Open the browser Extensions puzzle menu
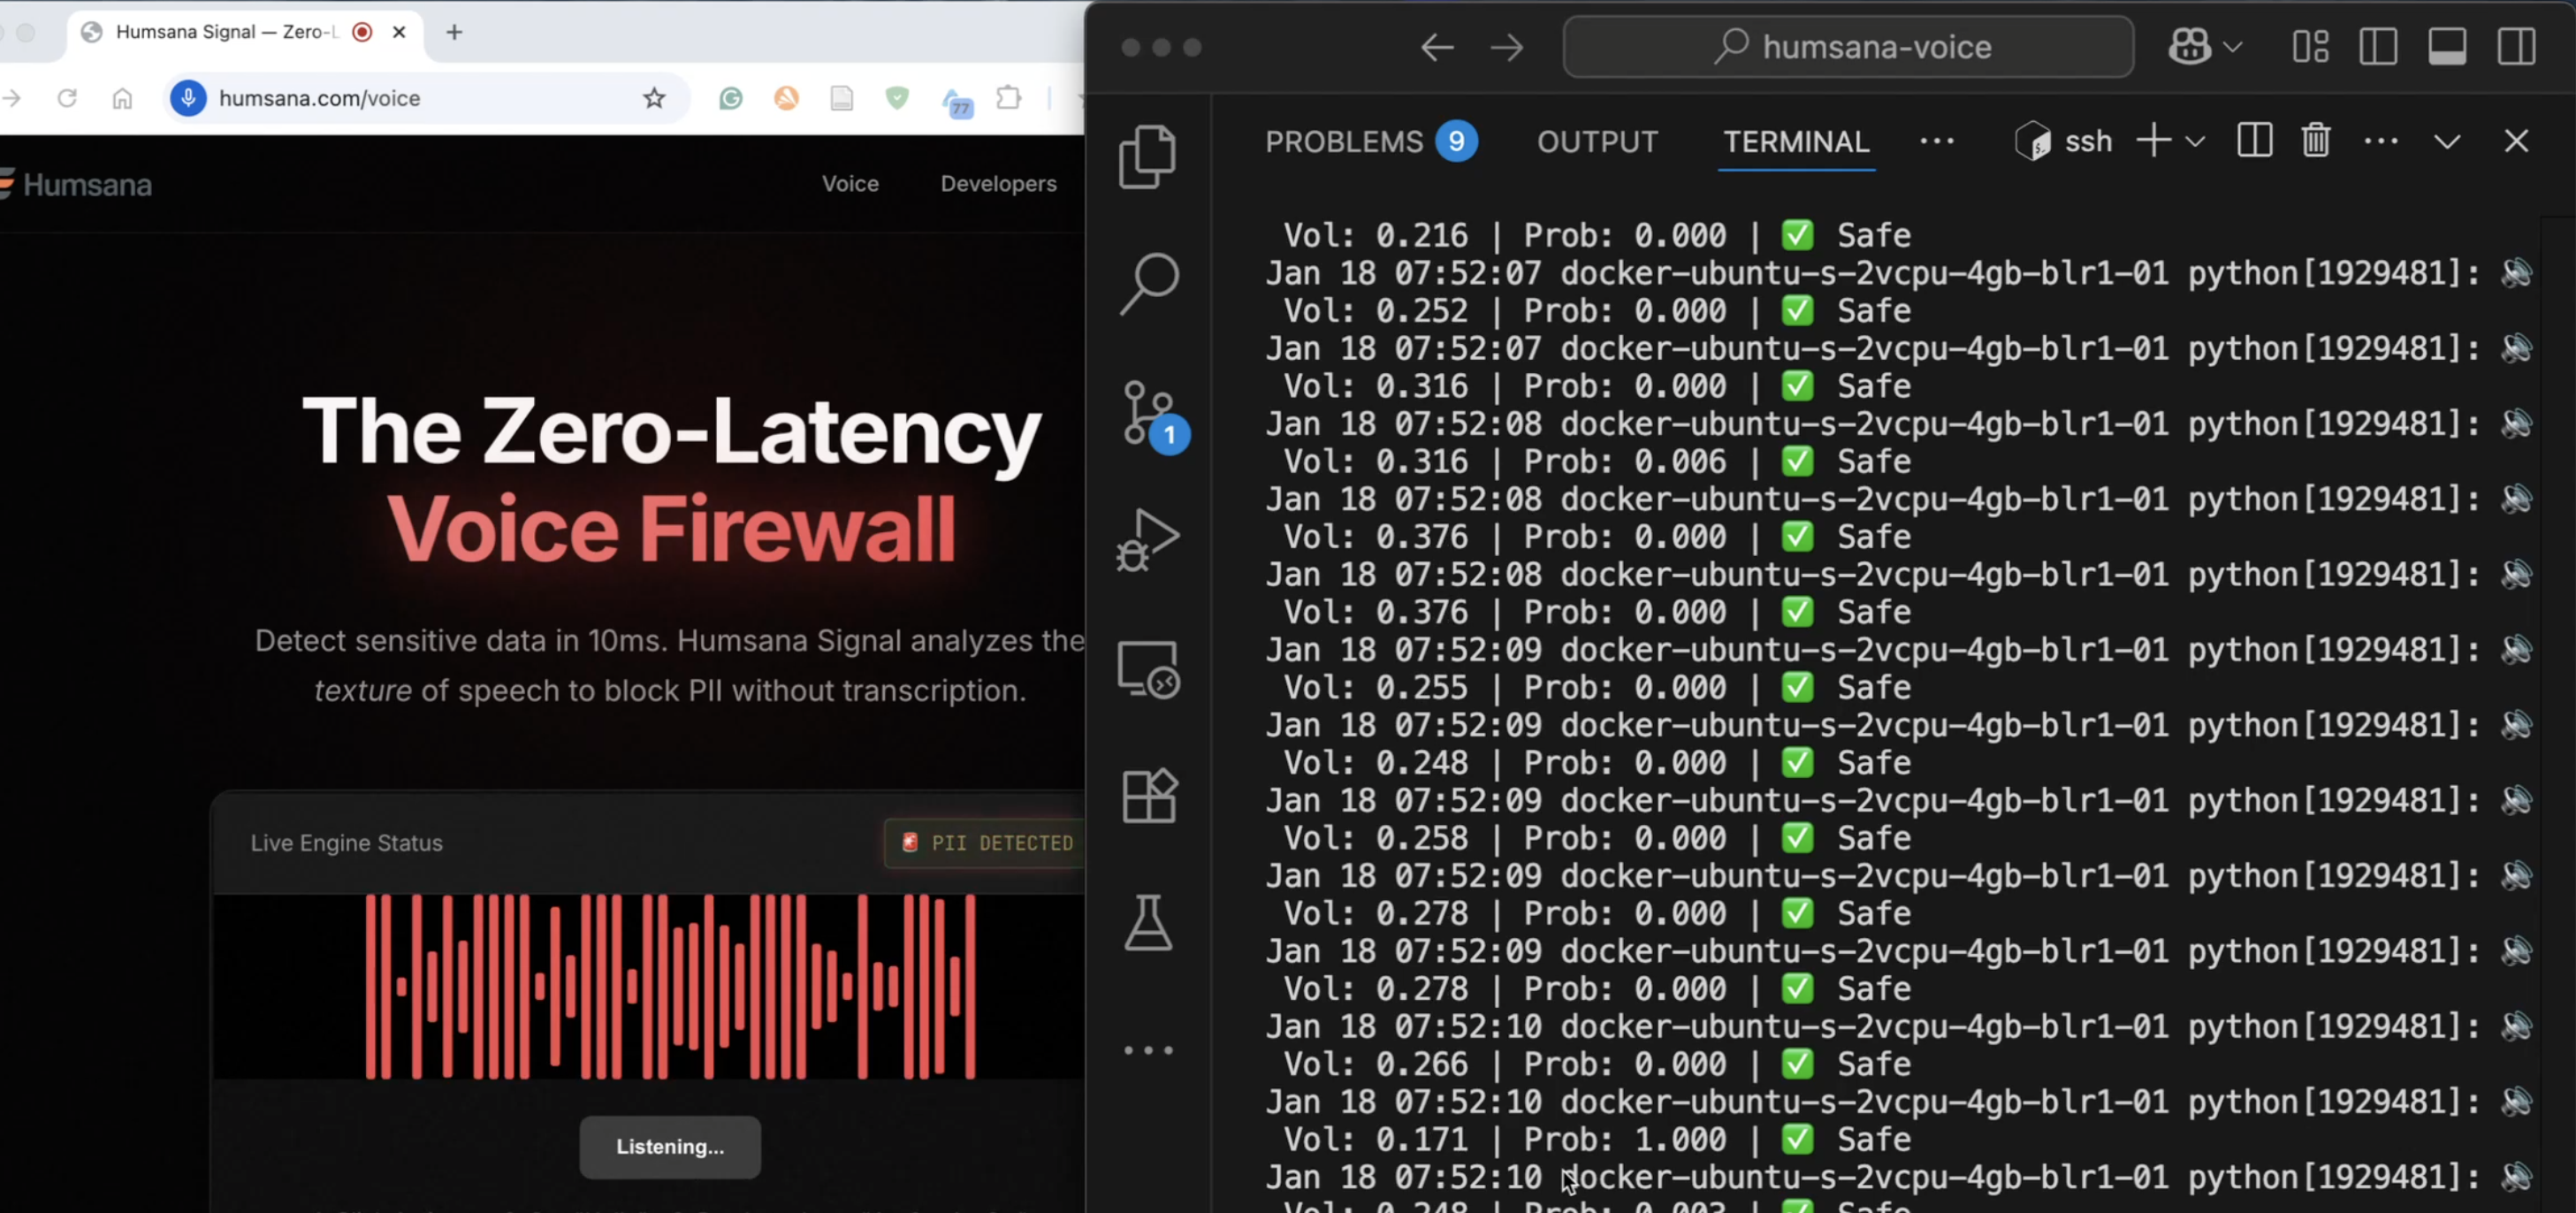 tap(1009, 98)
